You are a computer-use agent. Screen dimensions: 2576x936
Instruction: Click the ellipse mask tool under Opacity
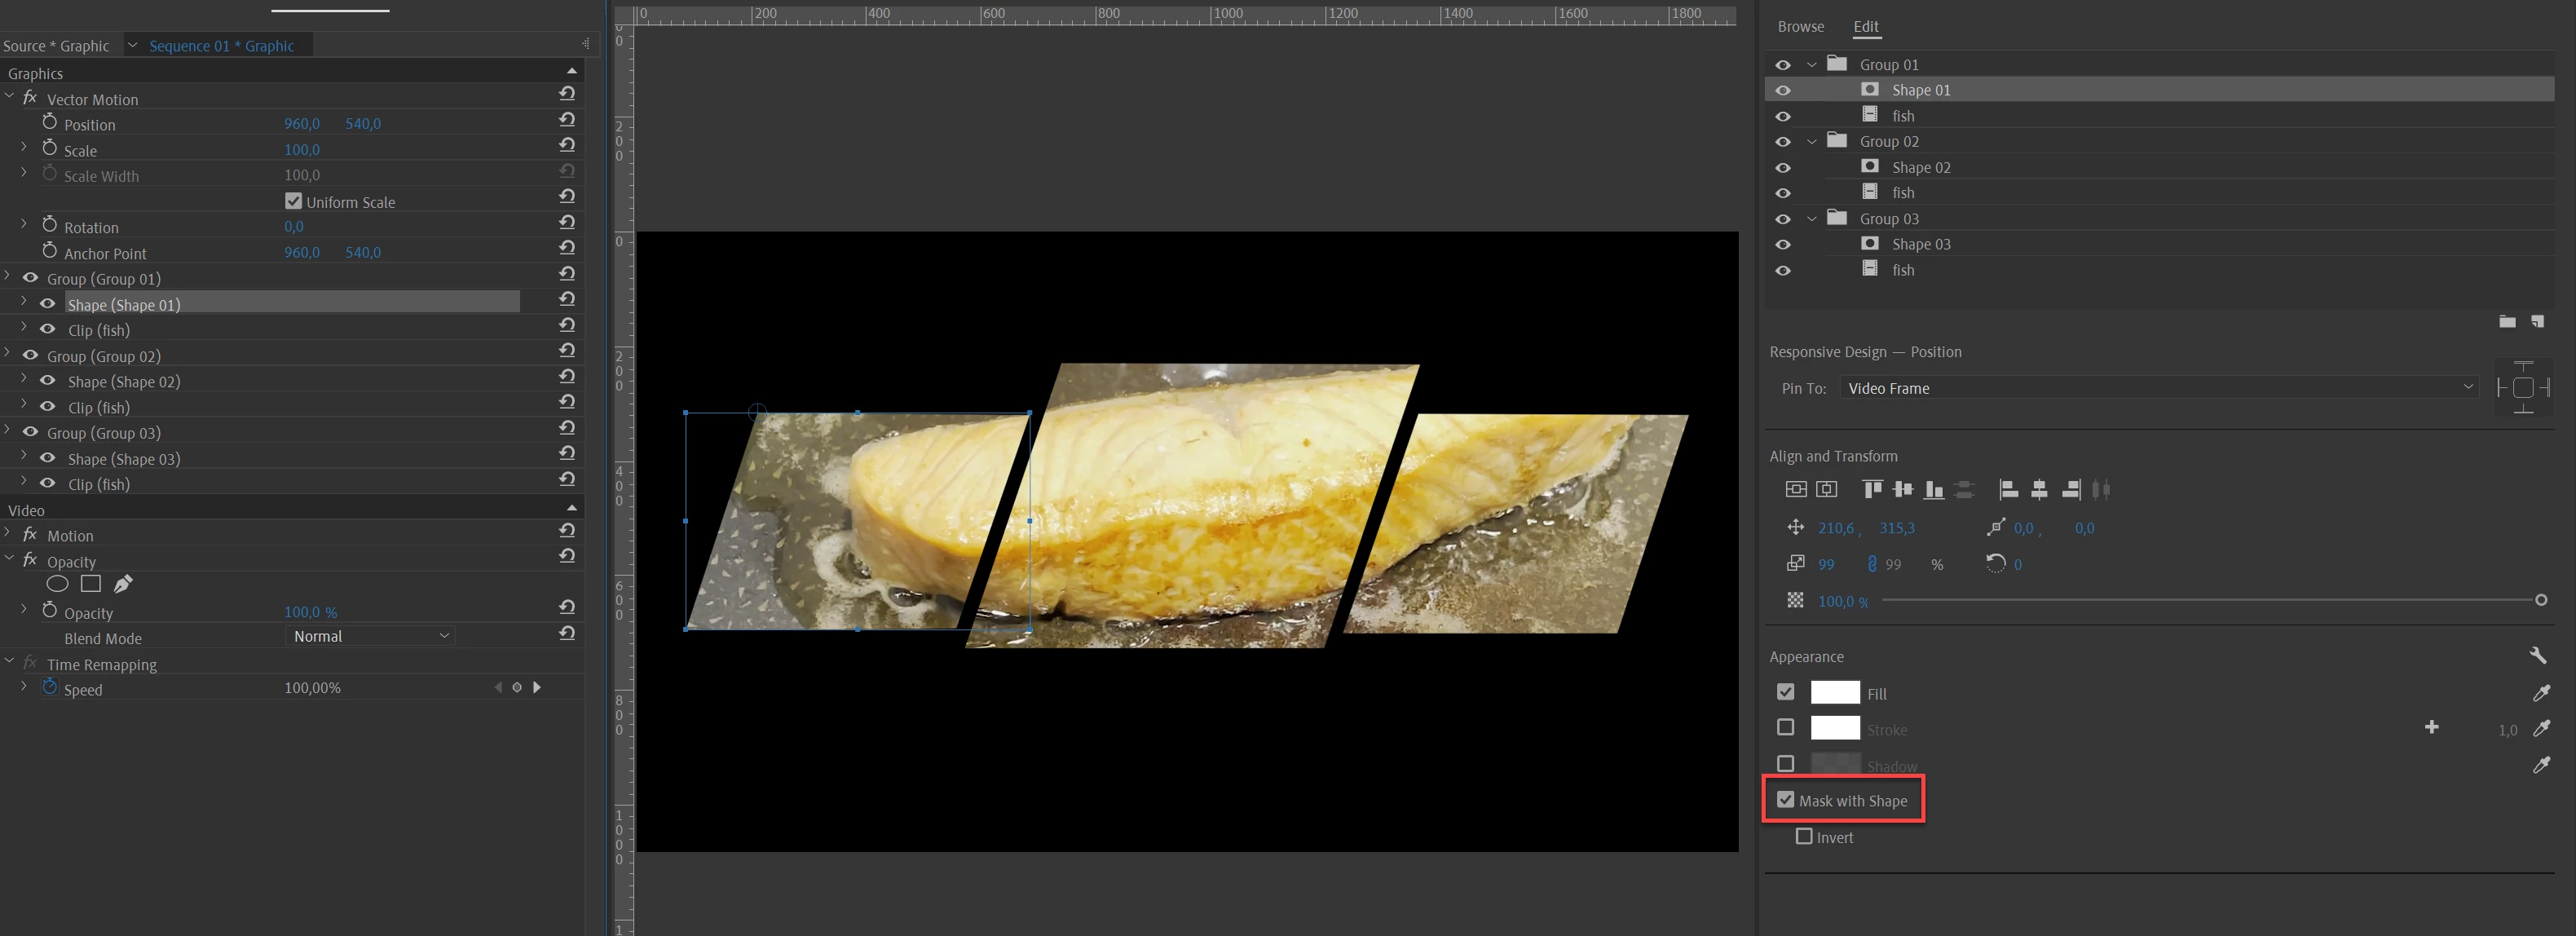coord(57,584)
